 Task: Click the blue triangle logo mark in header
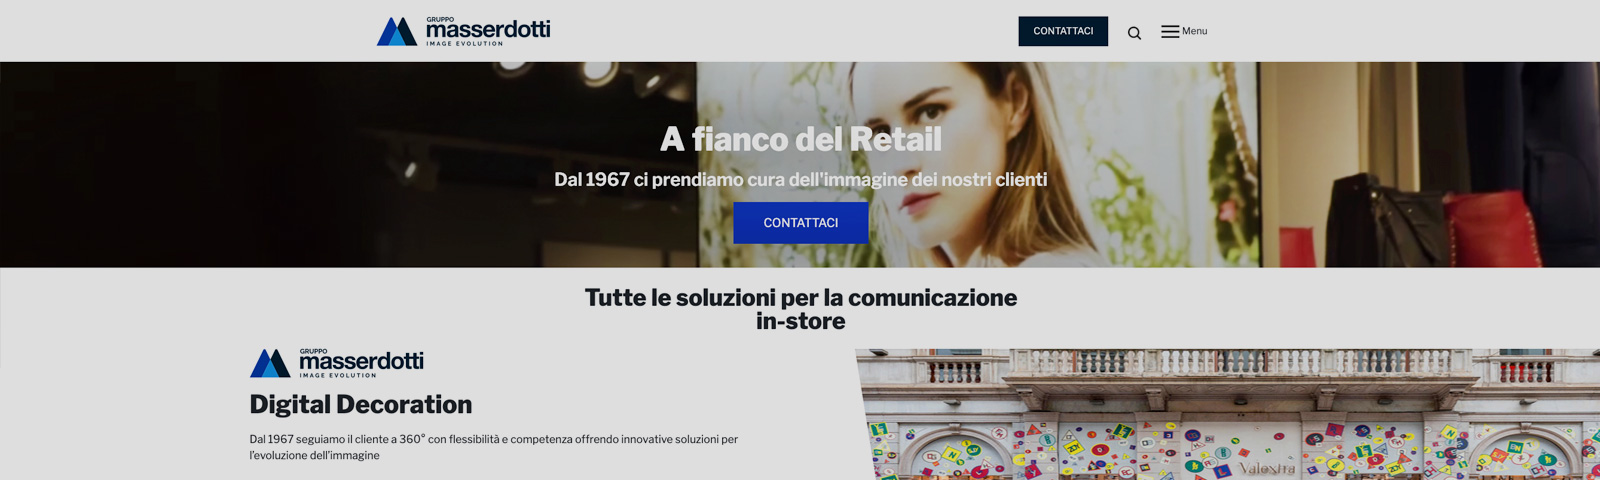pyautogui.click(x=397, y=31)
